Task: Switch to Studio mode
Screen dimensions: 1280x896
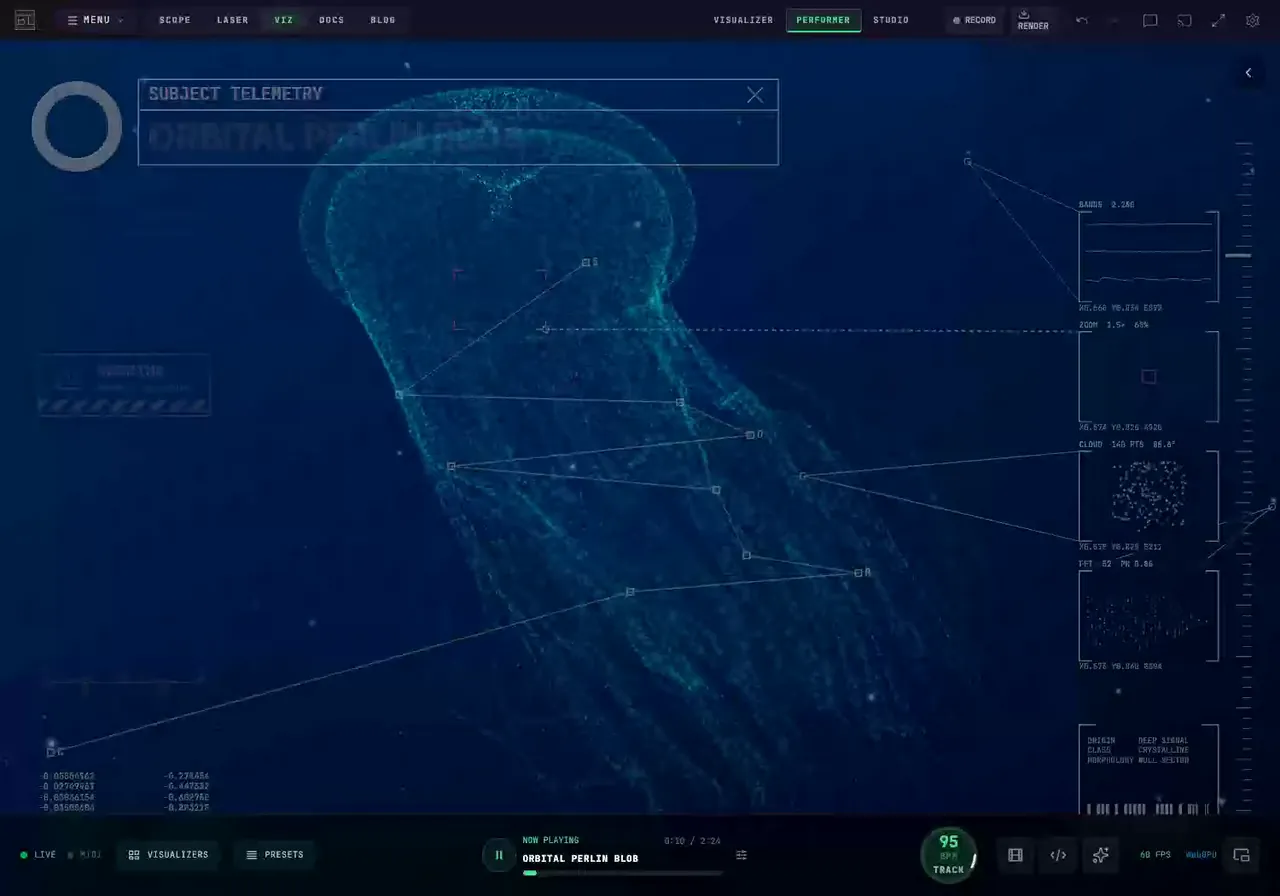Action: coord(891,20)
